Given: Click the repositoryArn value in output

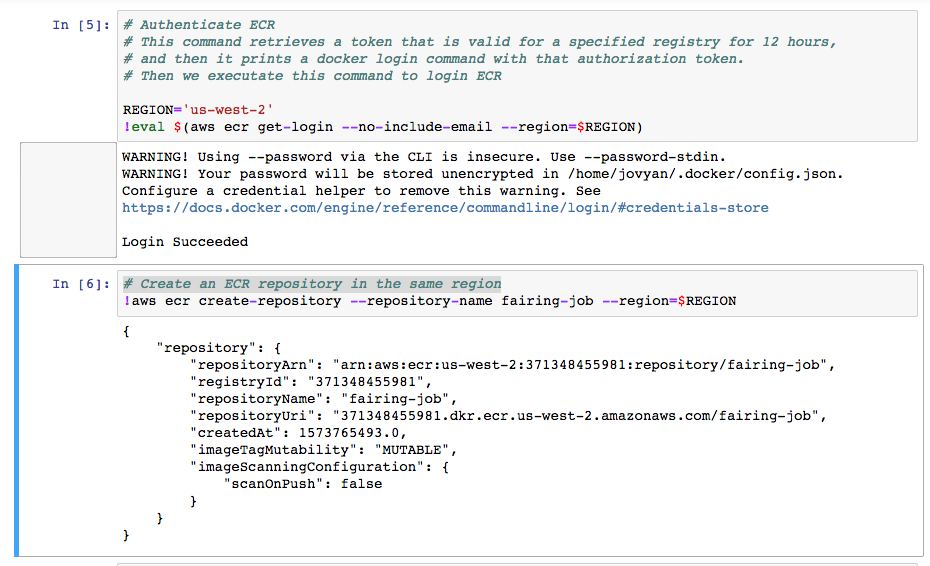Looking at the screenshot, I should [x=582, y=365].
